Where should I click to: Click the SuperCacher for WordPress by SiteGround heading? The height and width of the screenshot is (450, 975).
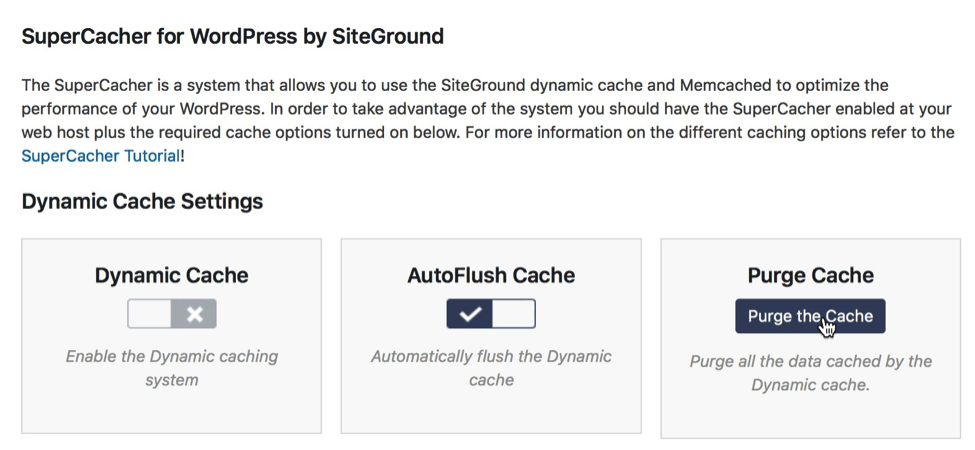click(x=233, y=36)
